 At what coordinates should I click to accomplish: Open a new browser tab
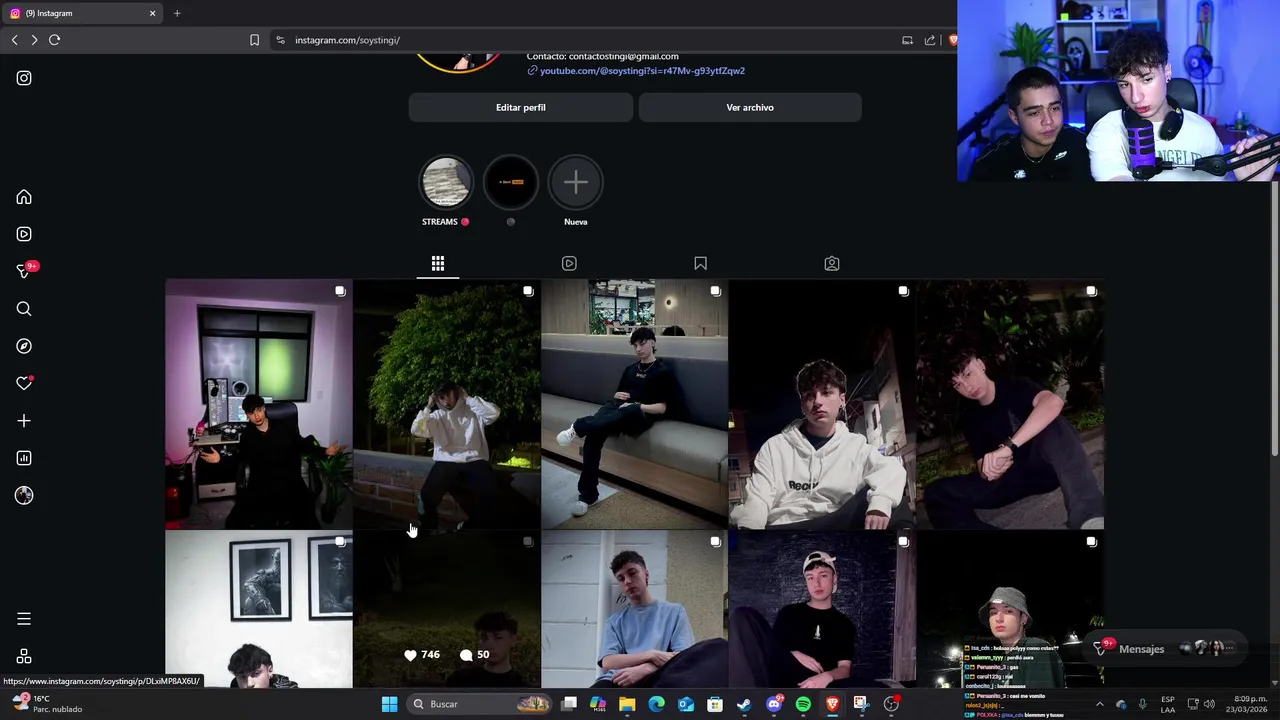click(x=177, y=13)
